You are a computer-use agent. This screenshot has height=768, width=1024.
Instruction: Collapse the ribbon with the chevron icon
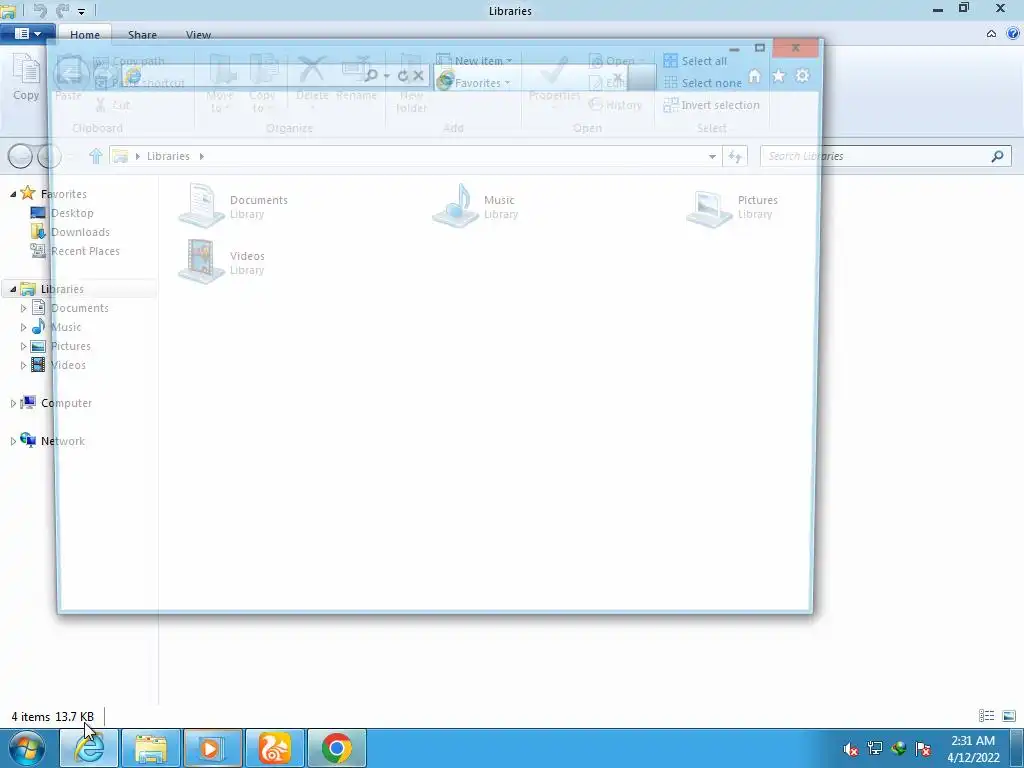click(x=991, y=34)
